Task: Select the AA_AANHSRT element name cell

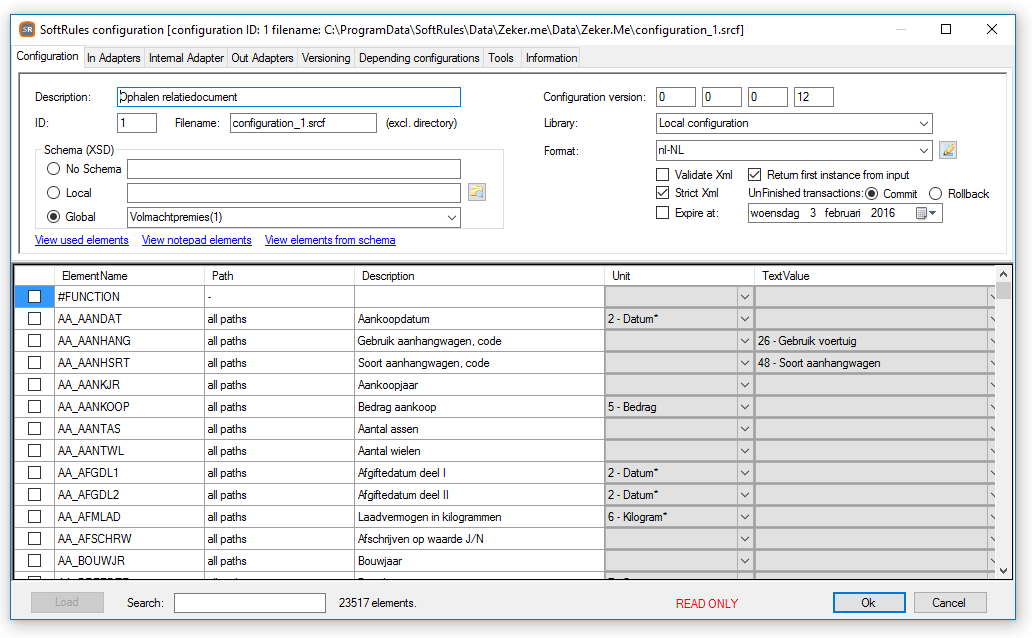Action: tap(129, 363)
